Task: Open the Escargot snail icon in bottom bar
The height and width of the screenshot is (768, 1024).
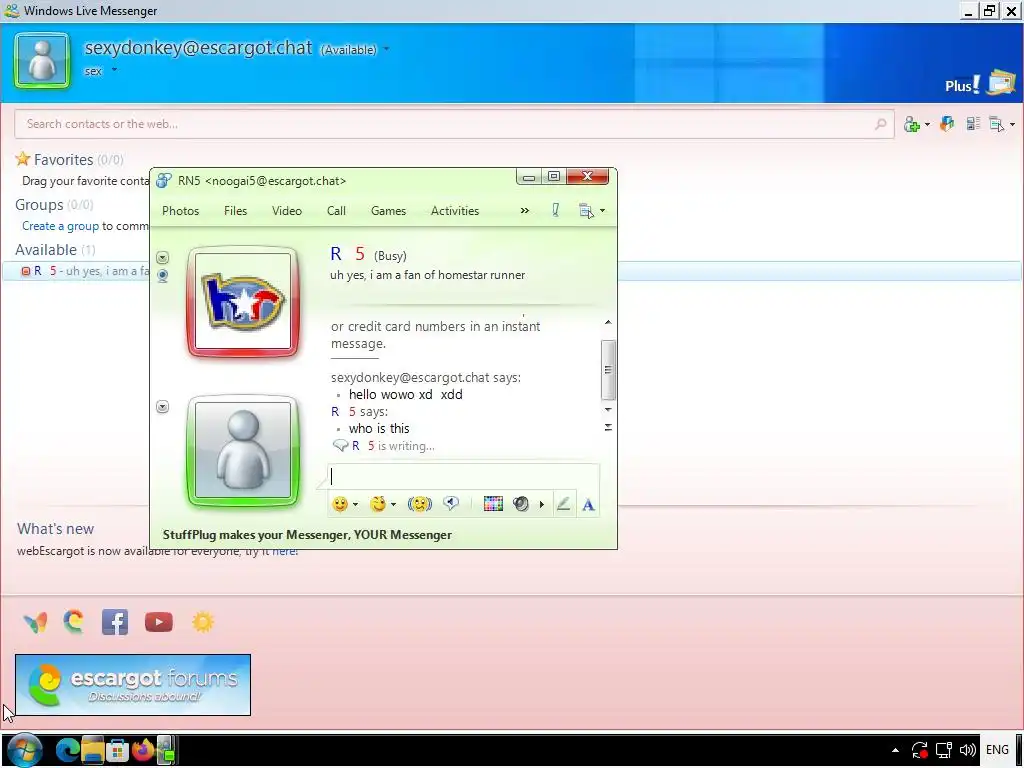Action: [74, 622]
